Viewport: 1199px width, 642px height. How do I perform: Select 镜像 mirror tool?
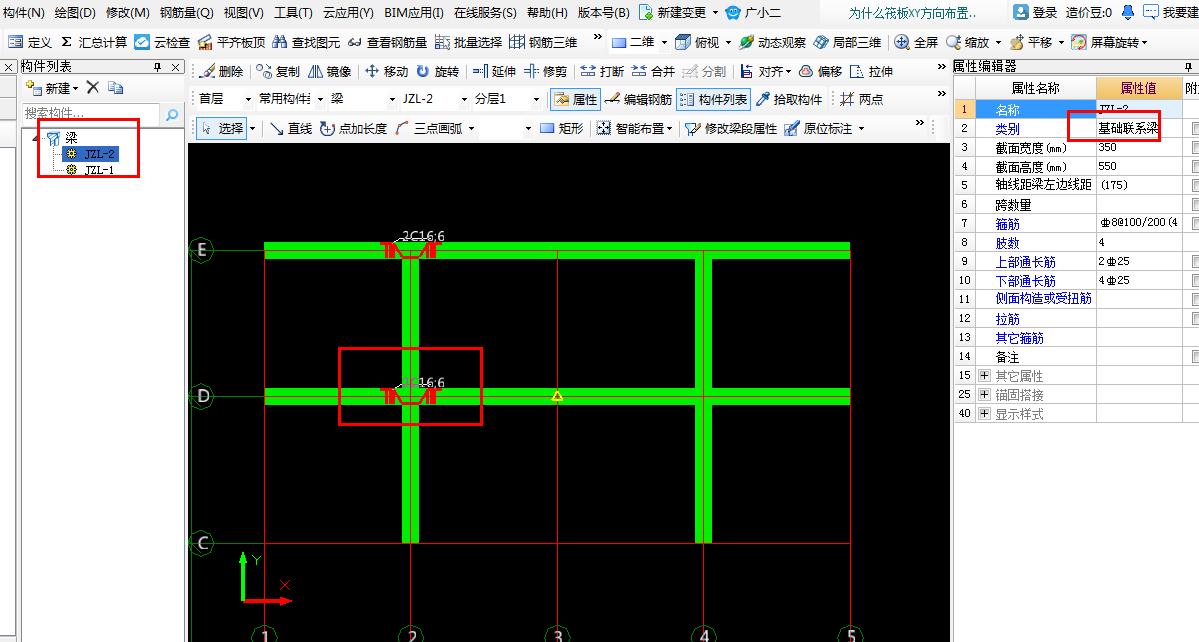330,71
